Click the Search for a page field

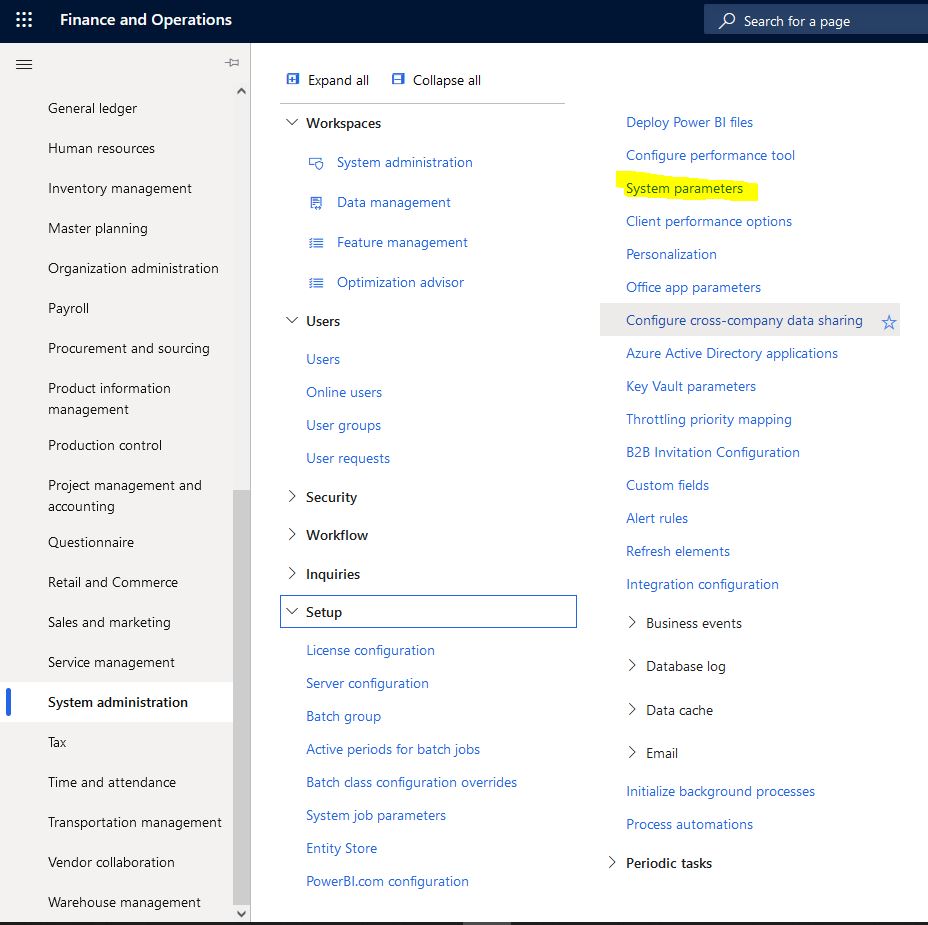pyautogui.click(x=816, y=21)
